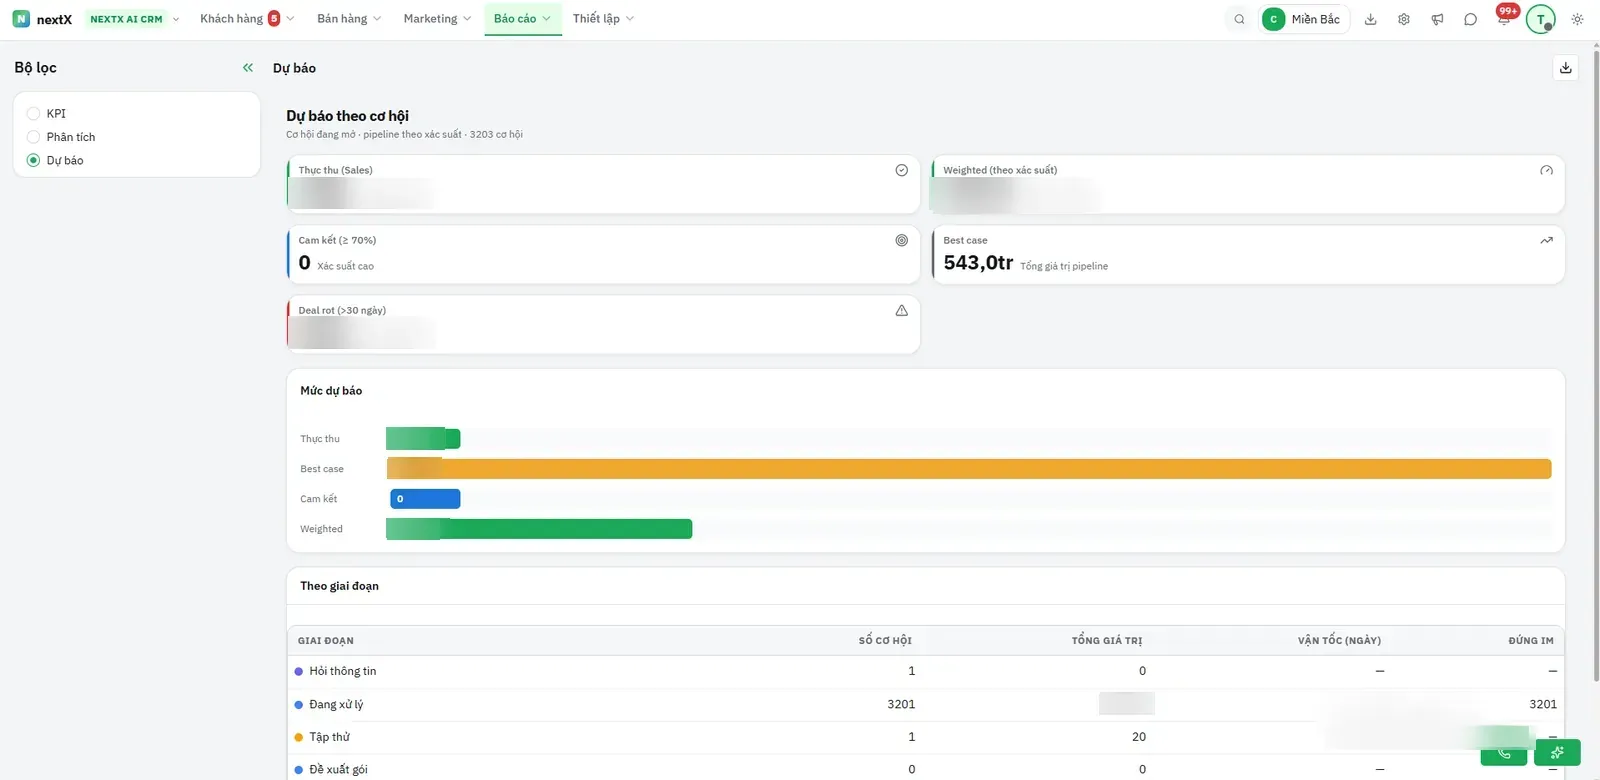Open the settings gear icon
This screenshot has height=780, width=1600.
tap(1404, 19)
